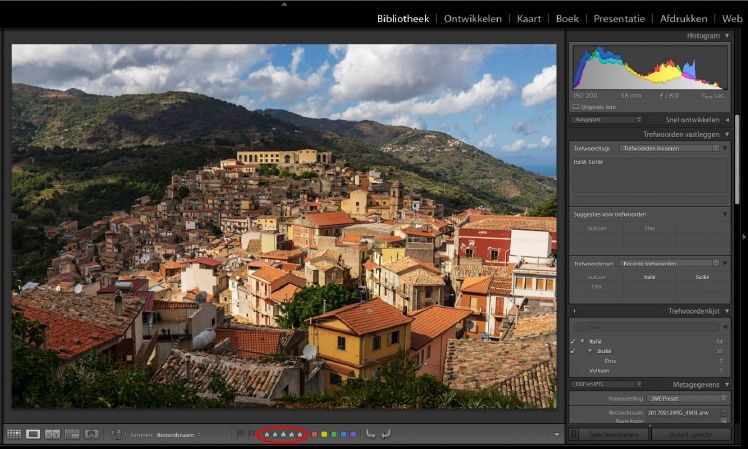
Task: Click Vulkaan in the keyword set
Action: pos(597,277)
